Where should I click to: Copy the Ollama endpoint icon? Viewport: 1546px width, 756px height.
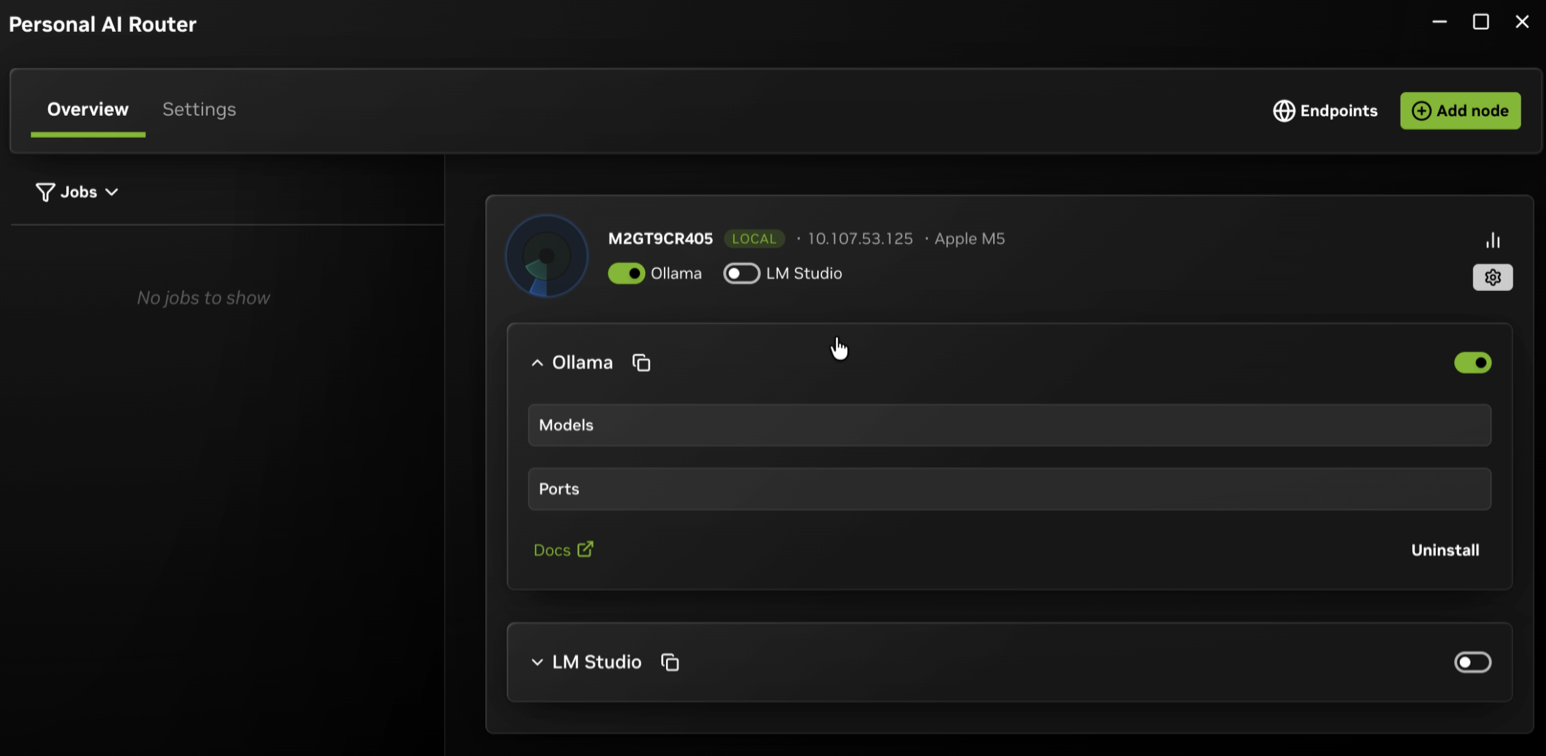click(641, 363)
